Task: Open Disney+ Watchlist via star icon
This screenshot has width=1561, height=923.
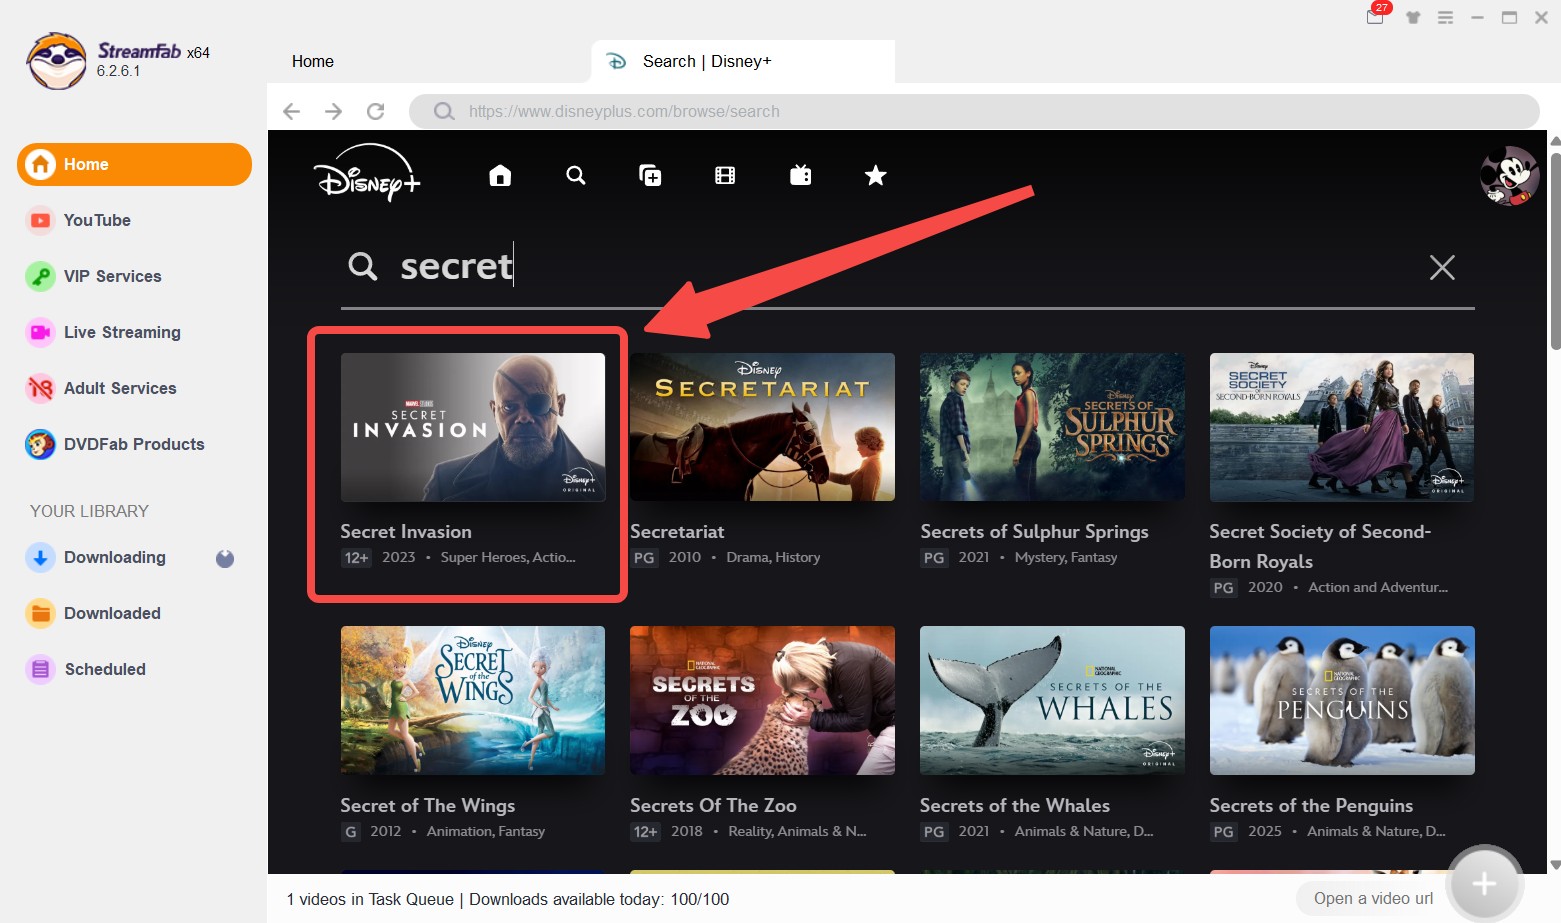Action: (x=875, y=175)
